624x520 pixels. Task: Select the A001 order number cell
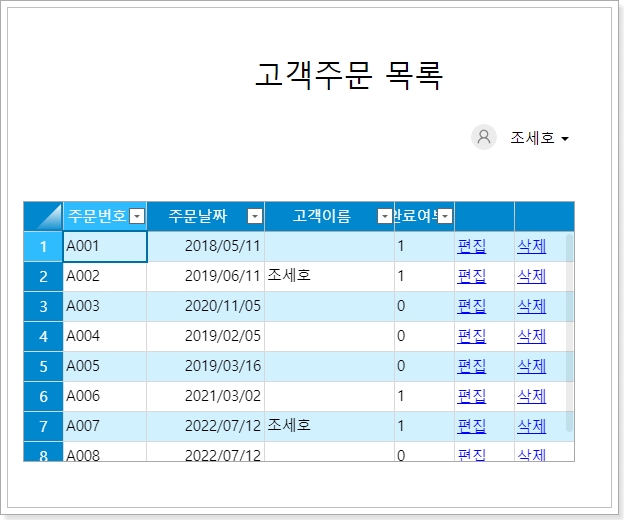tap(105, 246)
